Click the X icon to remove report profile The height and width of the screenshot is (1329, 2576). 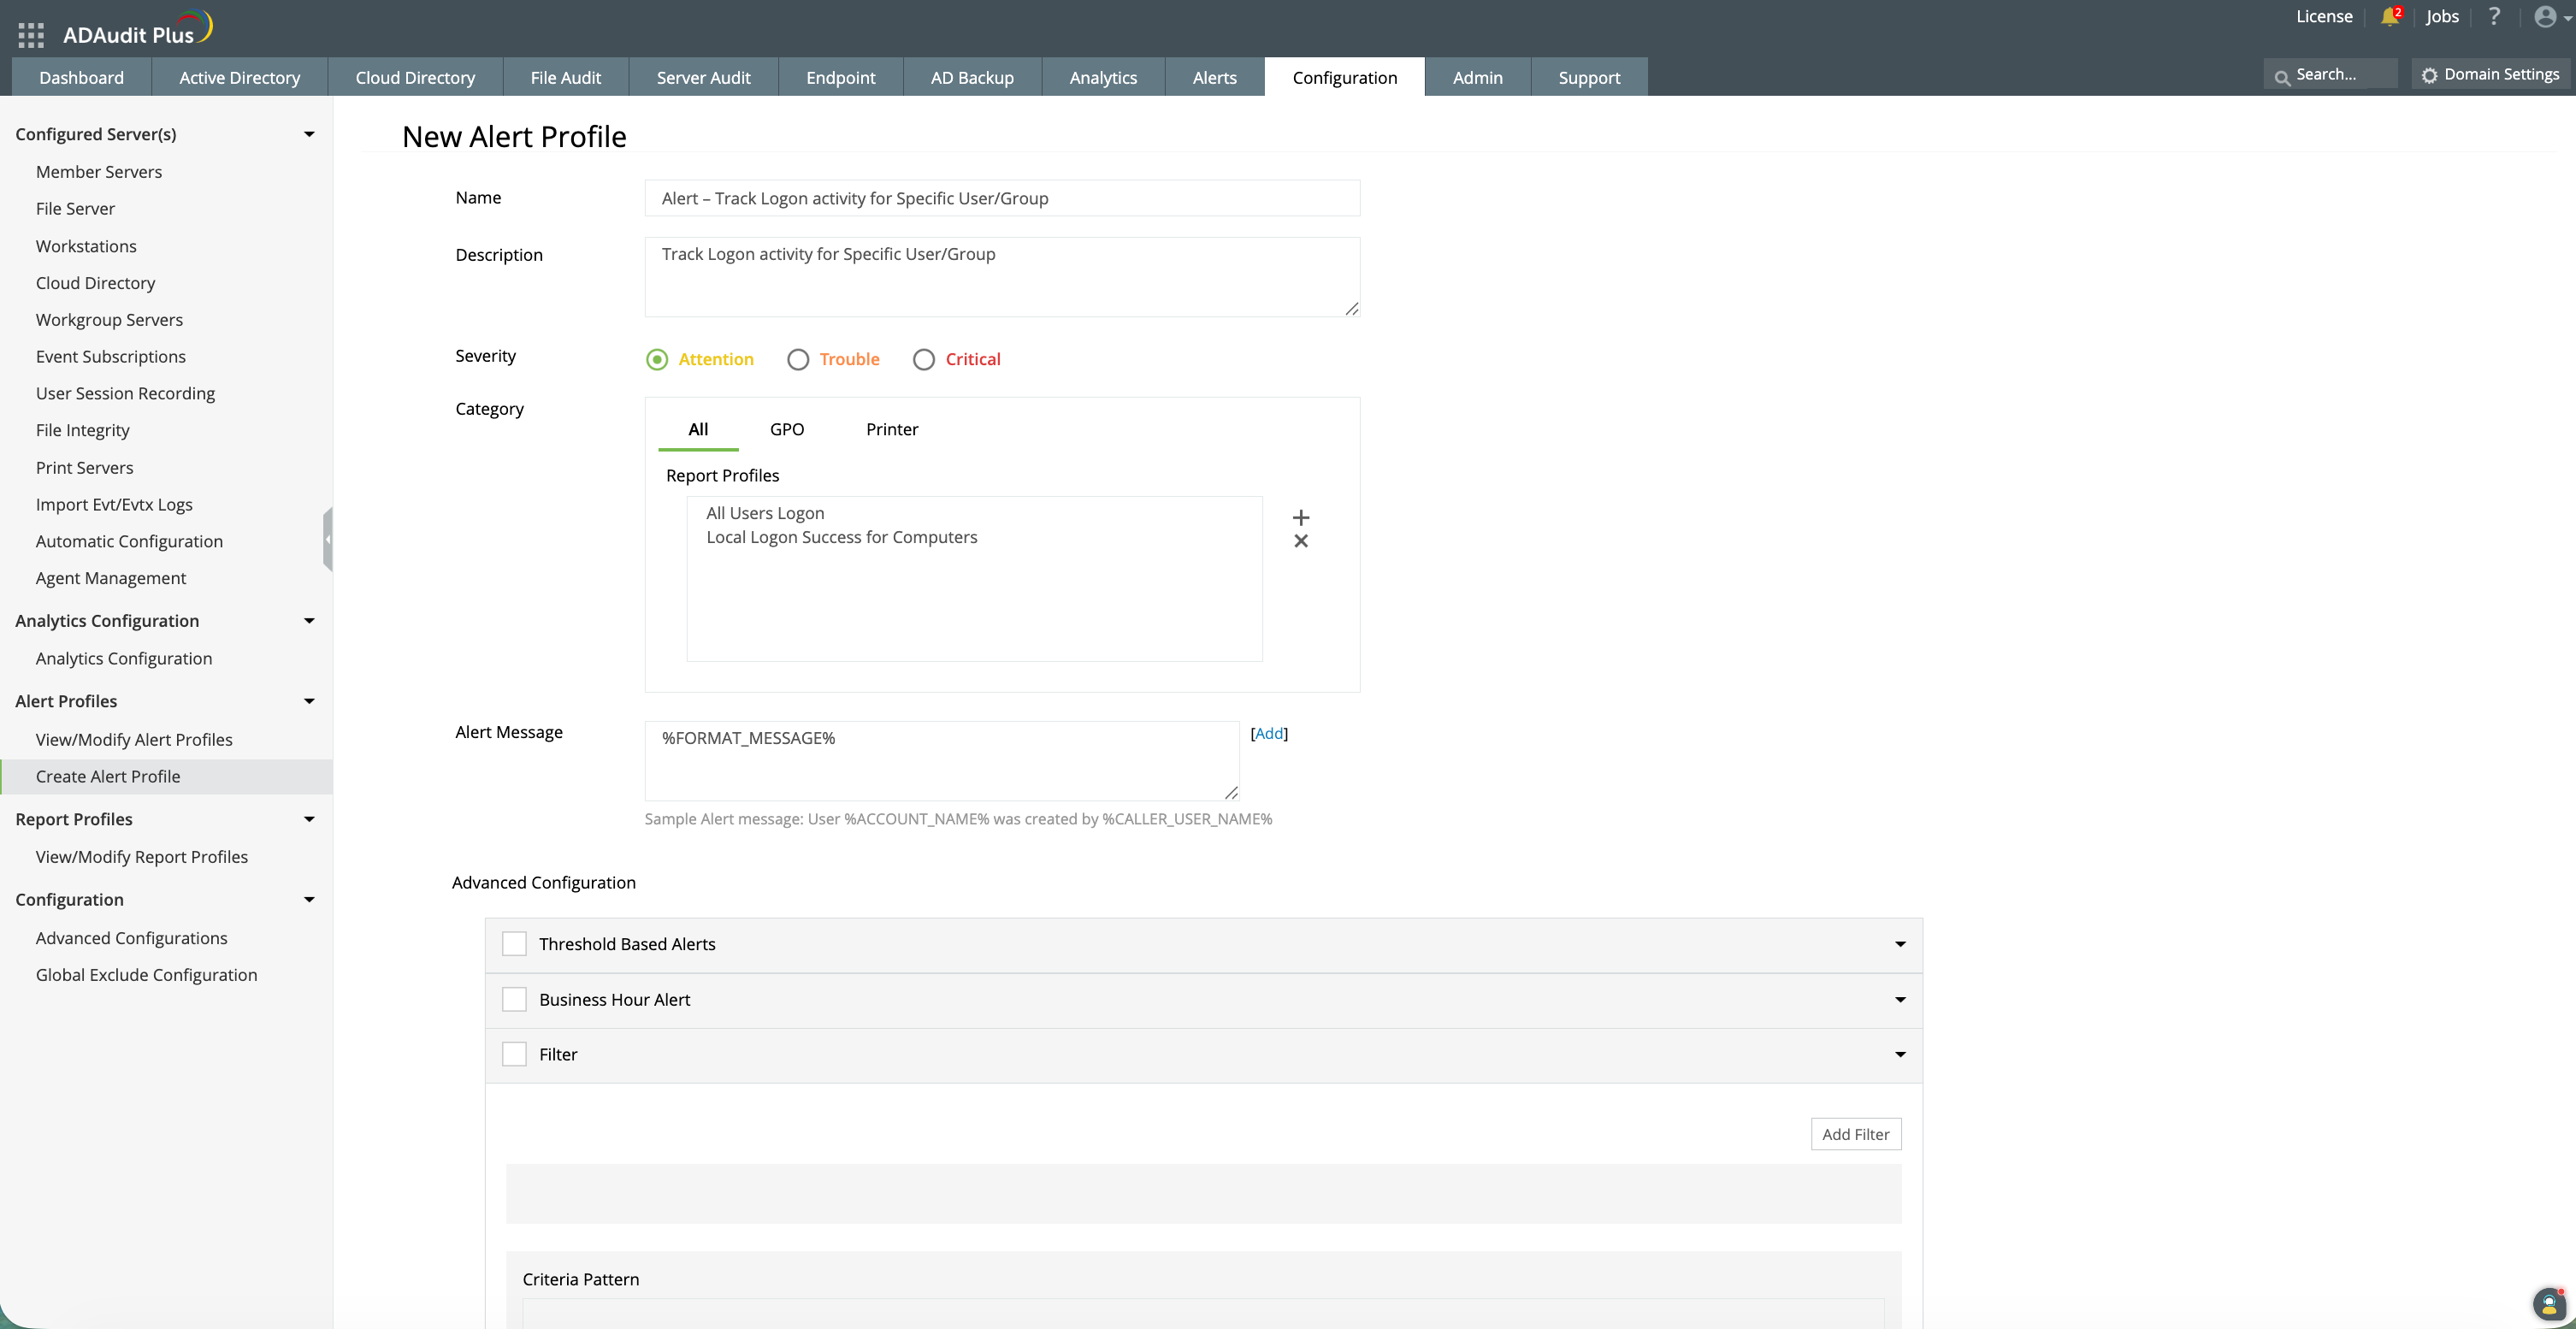pos(1300,541)
